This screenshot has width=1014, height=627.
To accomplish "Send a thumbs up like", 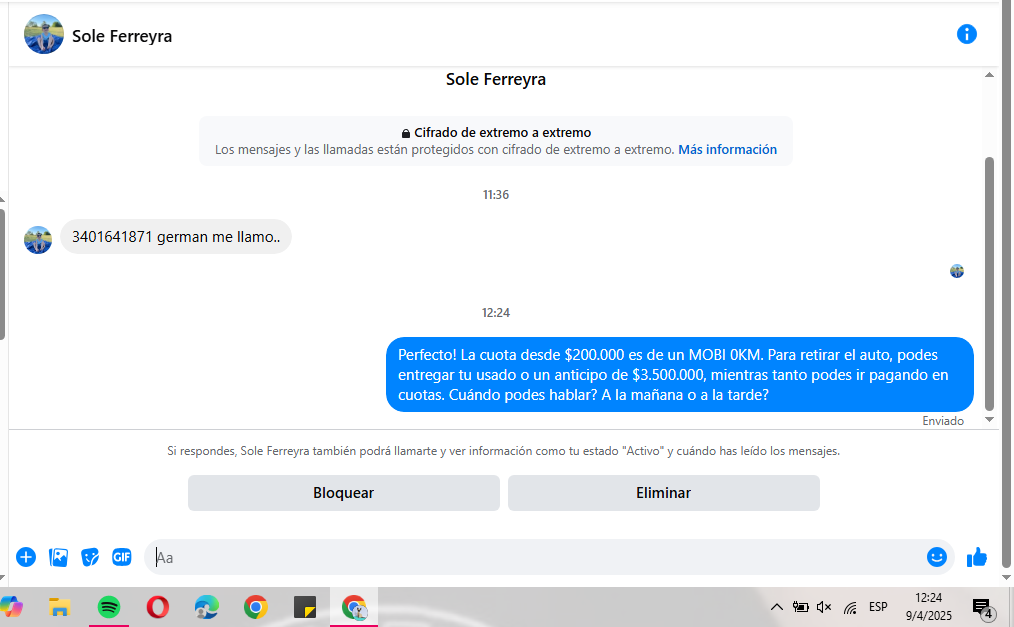I will (x=977, y=557).
